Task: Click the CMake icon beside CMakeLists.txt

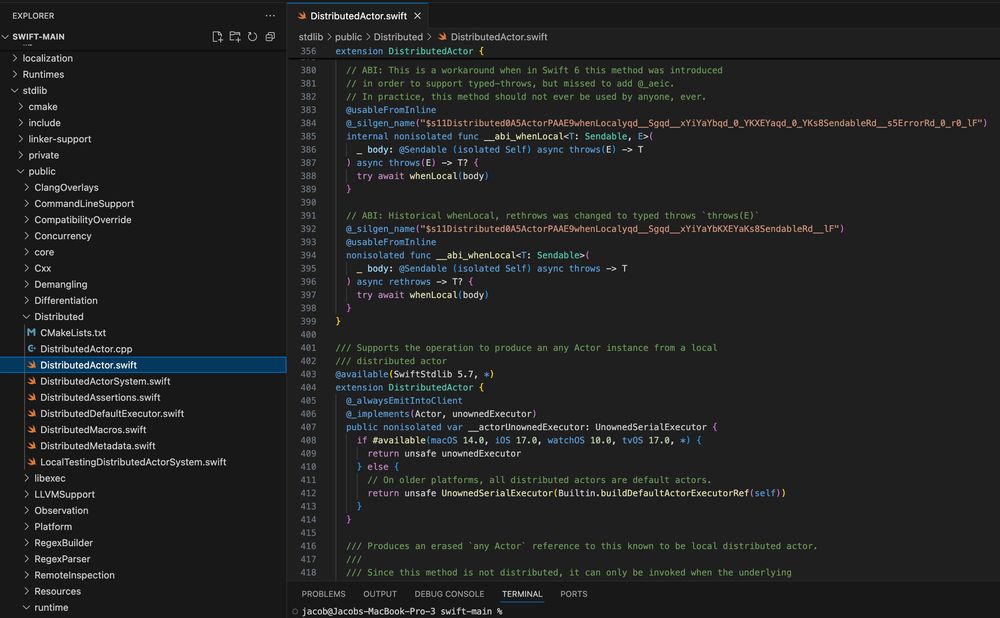Action: (31, 332)
